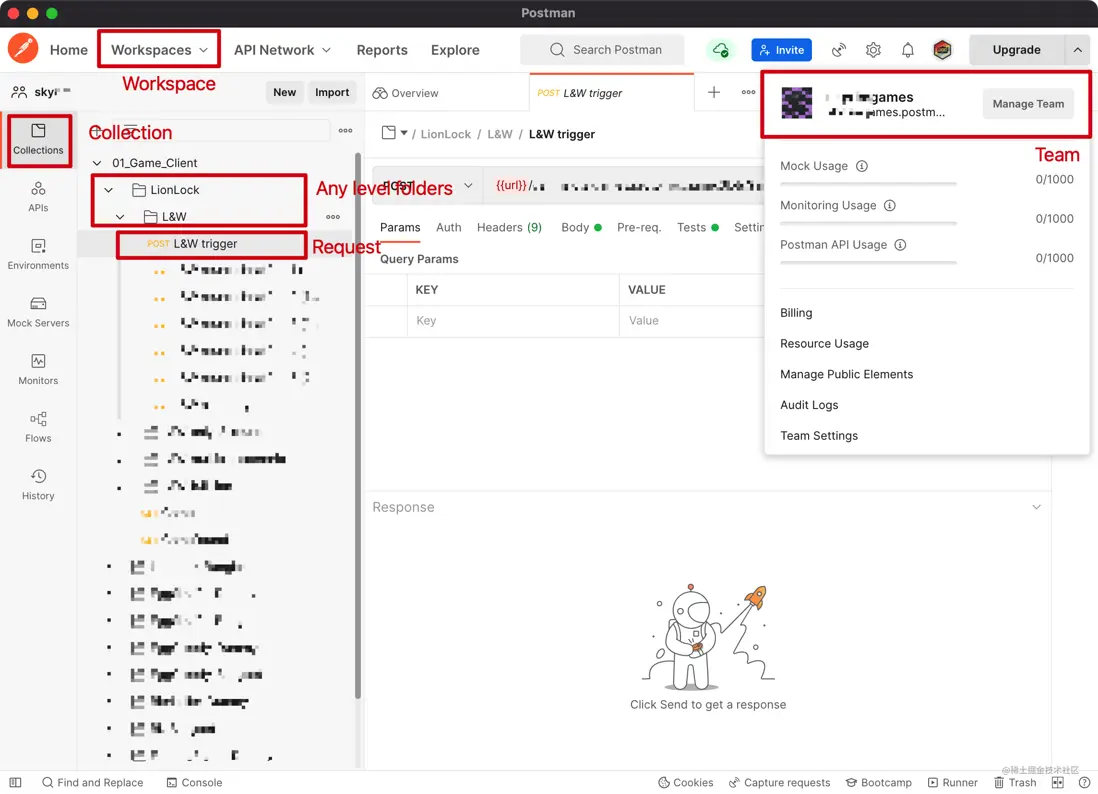Image resolution: width=1098 pixels, height=794 pixels.
Task: Select the Tests tab
Action: 697,227
